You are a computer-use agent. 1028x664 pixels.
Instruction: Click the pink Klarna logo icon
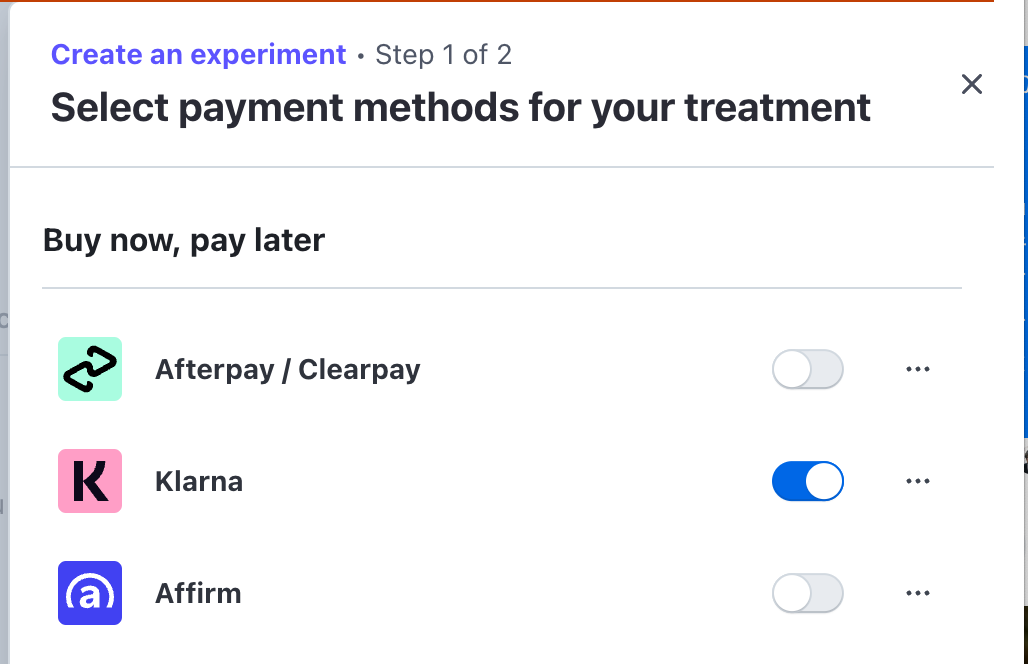click(x=90, y=481)
